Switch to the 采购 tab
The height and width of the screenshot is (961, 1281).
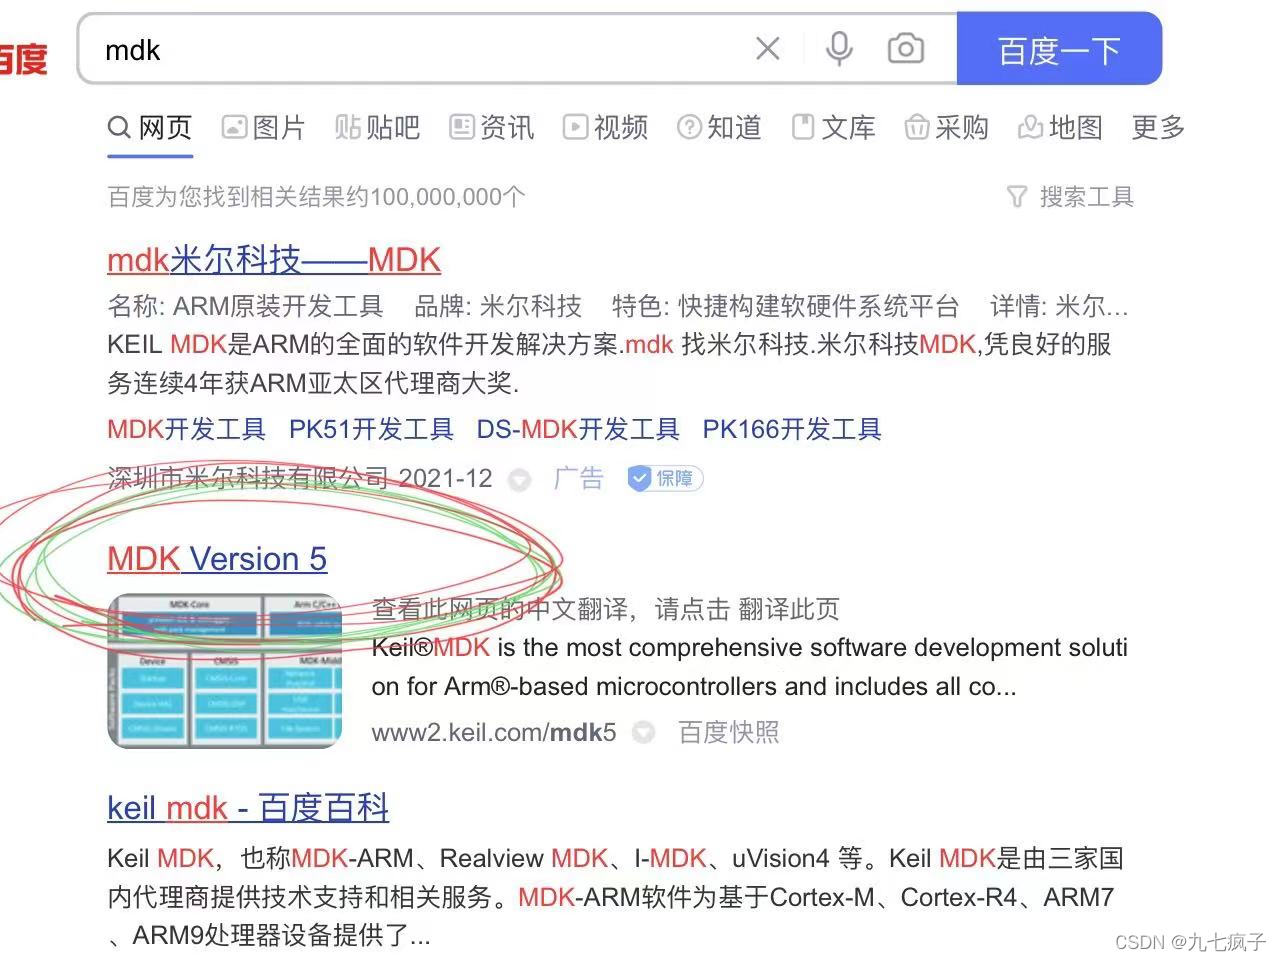coord(946,128)
